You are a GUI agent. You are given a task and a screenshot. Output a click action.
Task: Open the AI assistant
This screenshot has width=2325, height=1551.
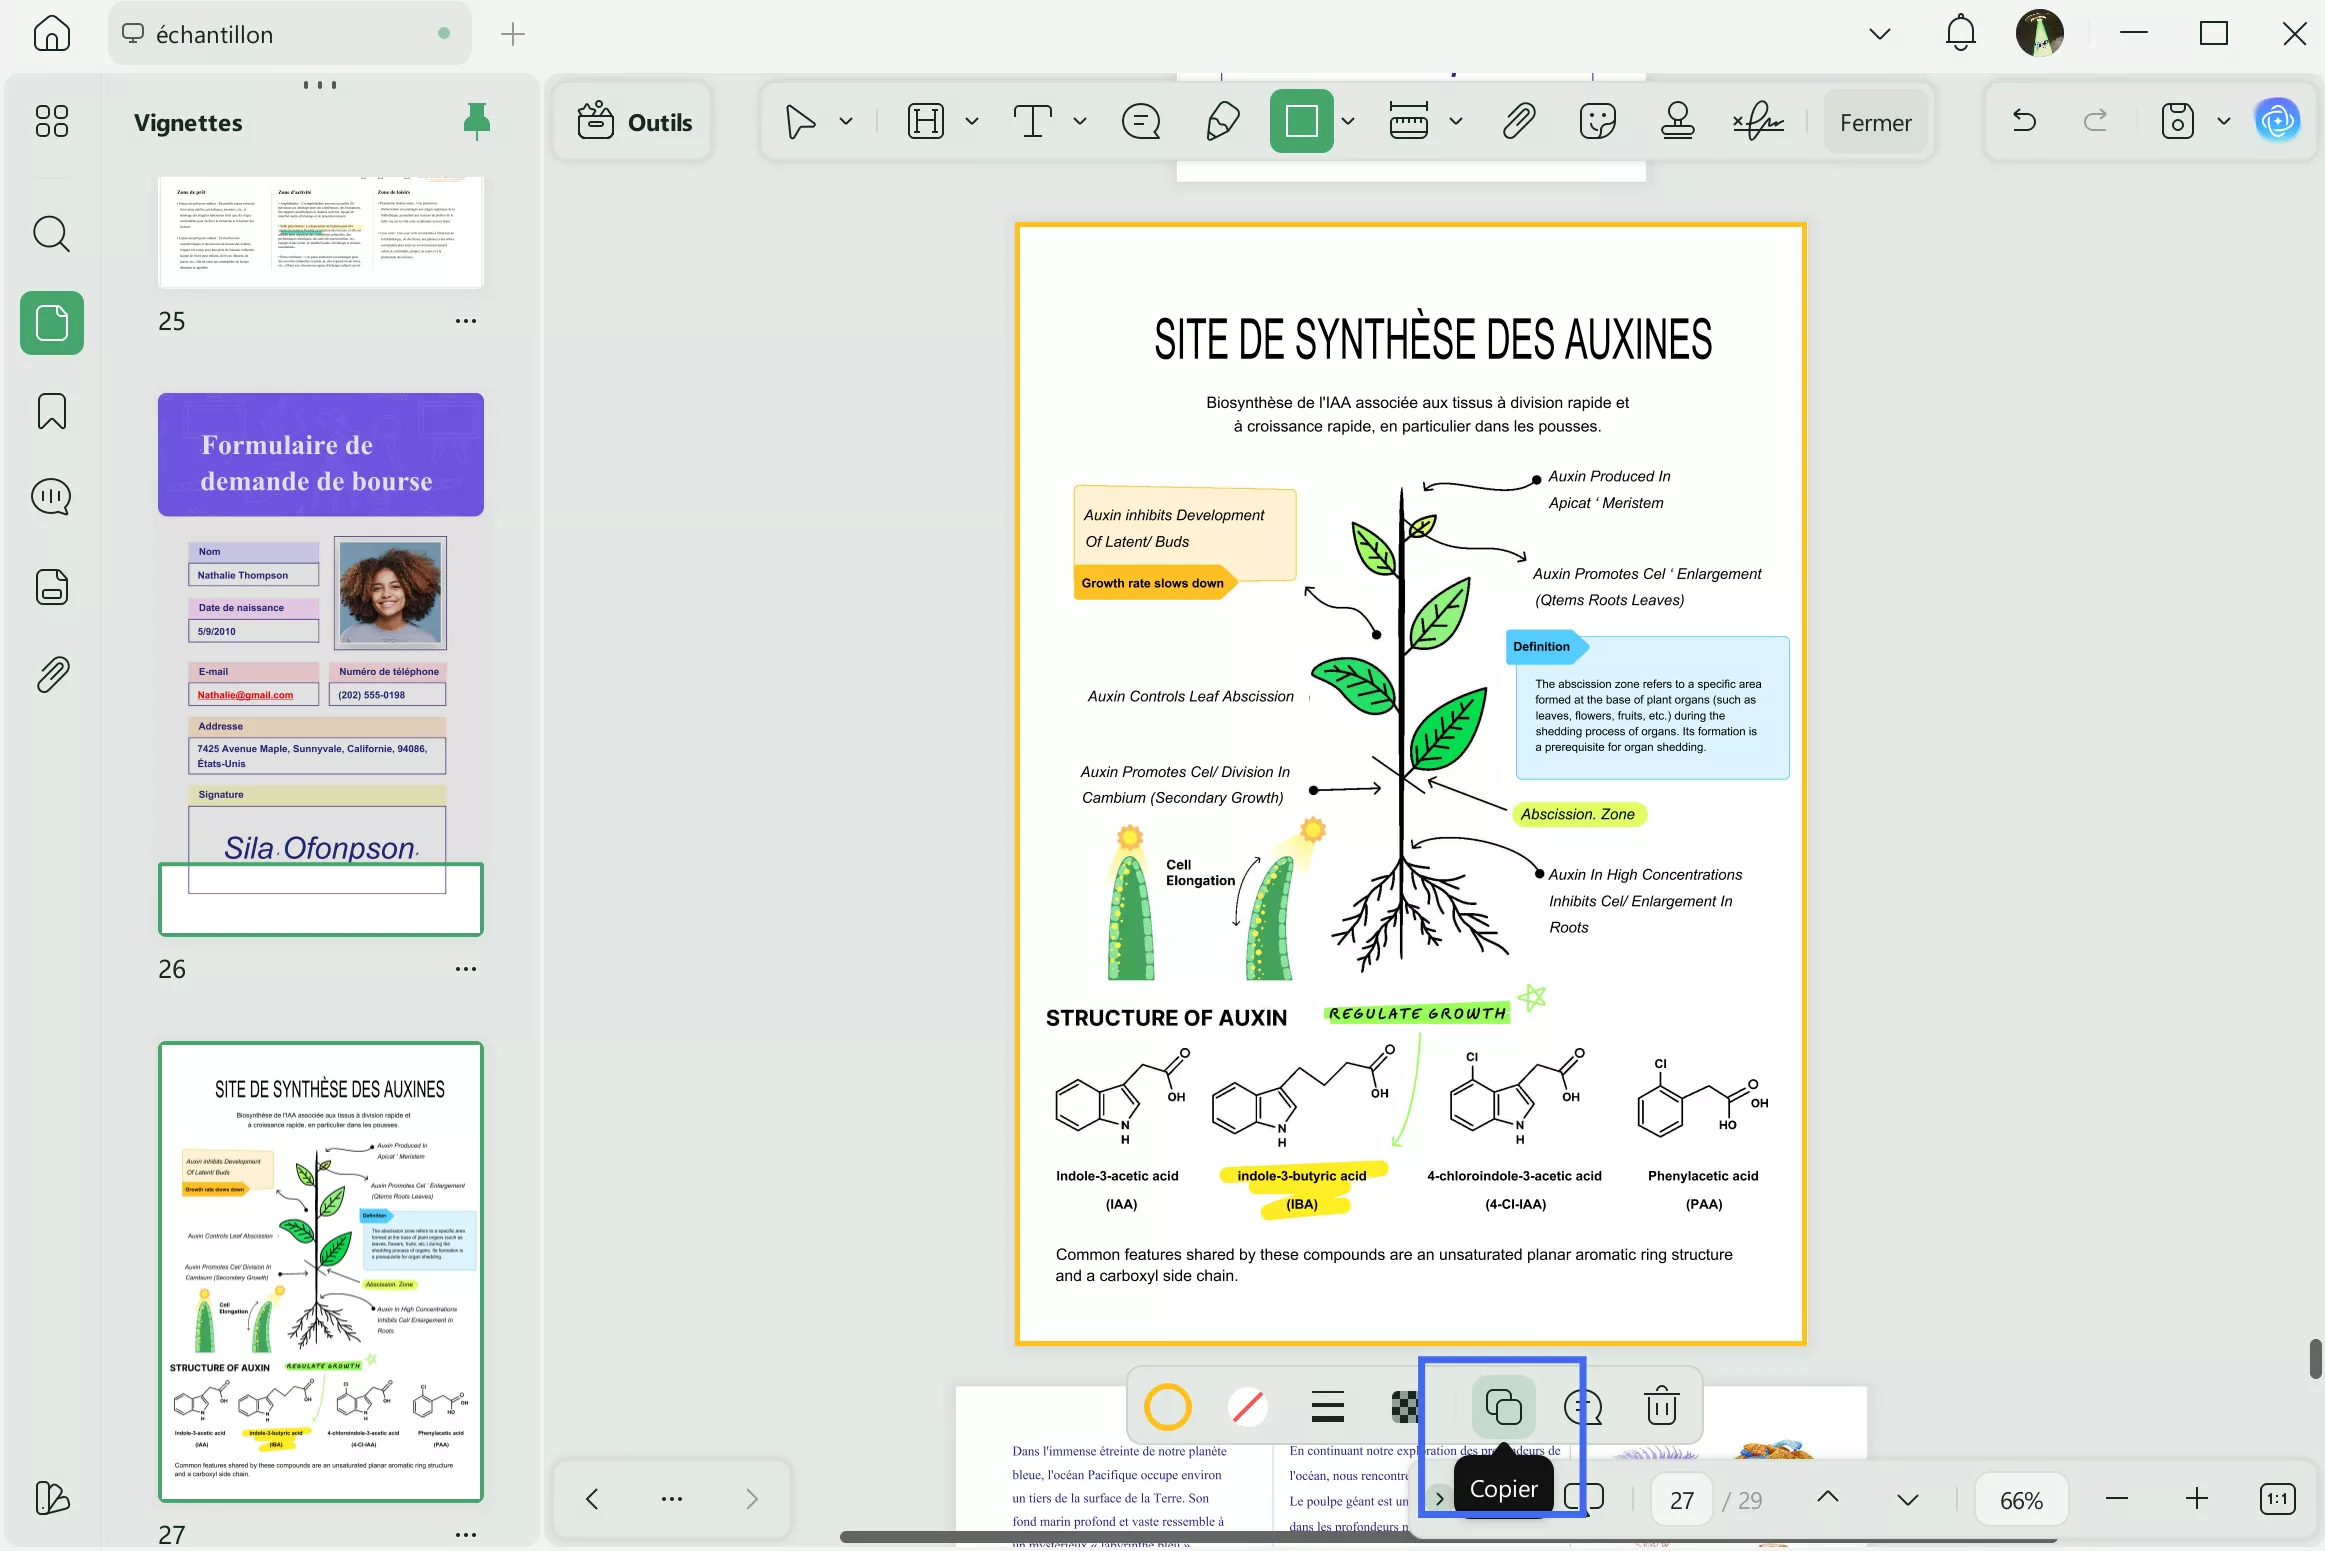pyautogui.click(x=2277, y=120)
